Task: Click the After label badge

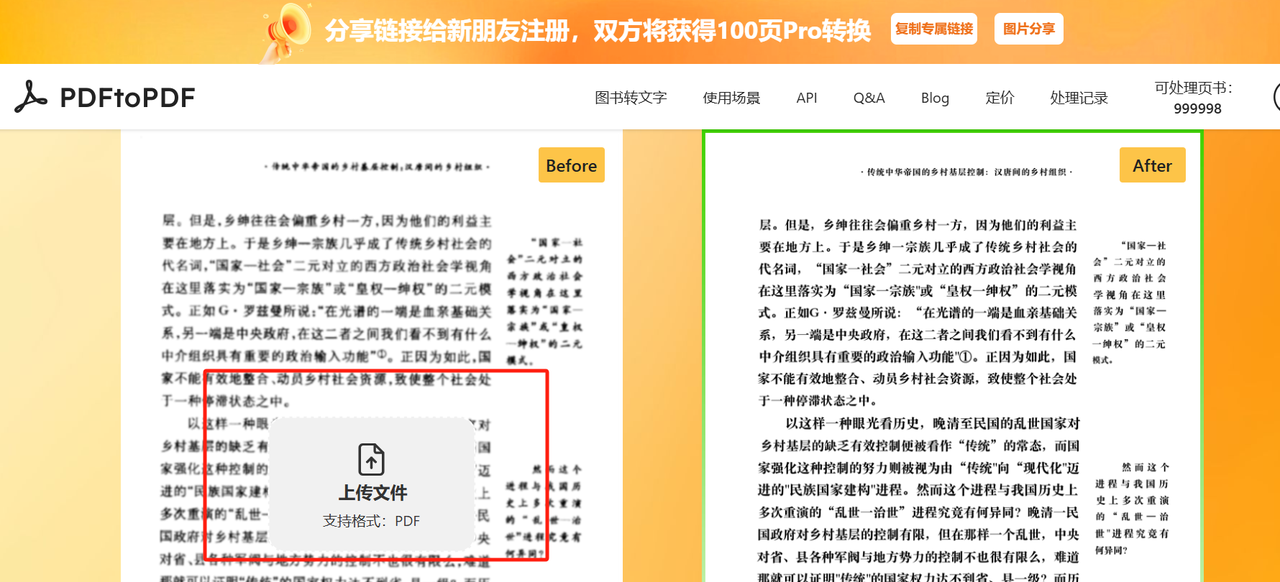Action: (1152, 166)
